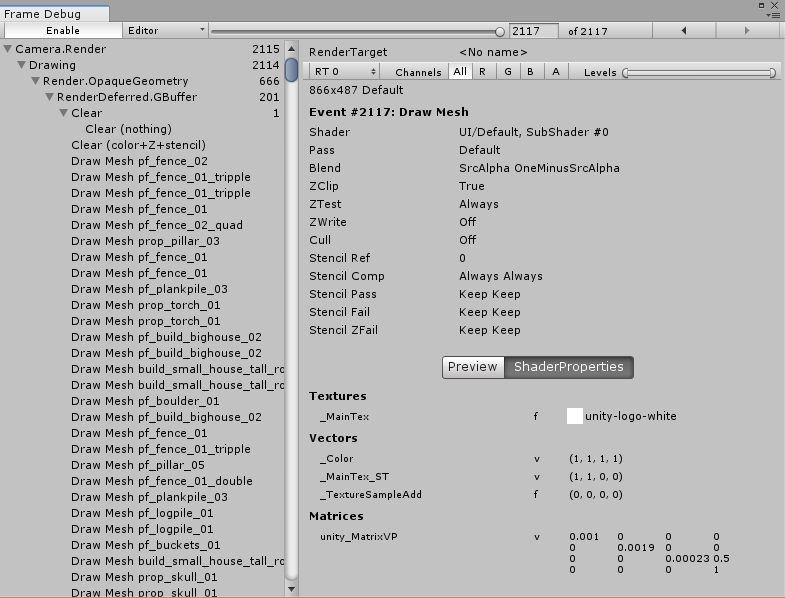This screenshot has height=598, width=785.
Task: Show only the G channel
Action: pos(507,72)
